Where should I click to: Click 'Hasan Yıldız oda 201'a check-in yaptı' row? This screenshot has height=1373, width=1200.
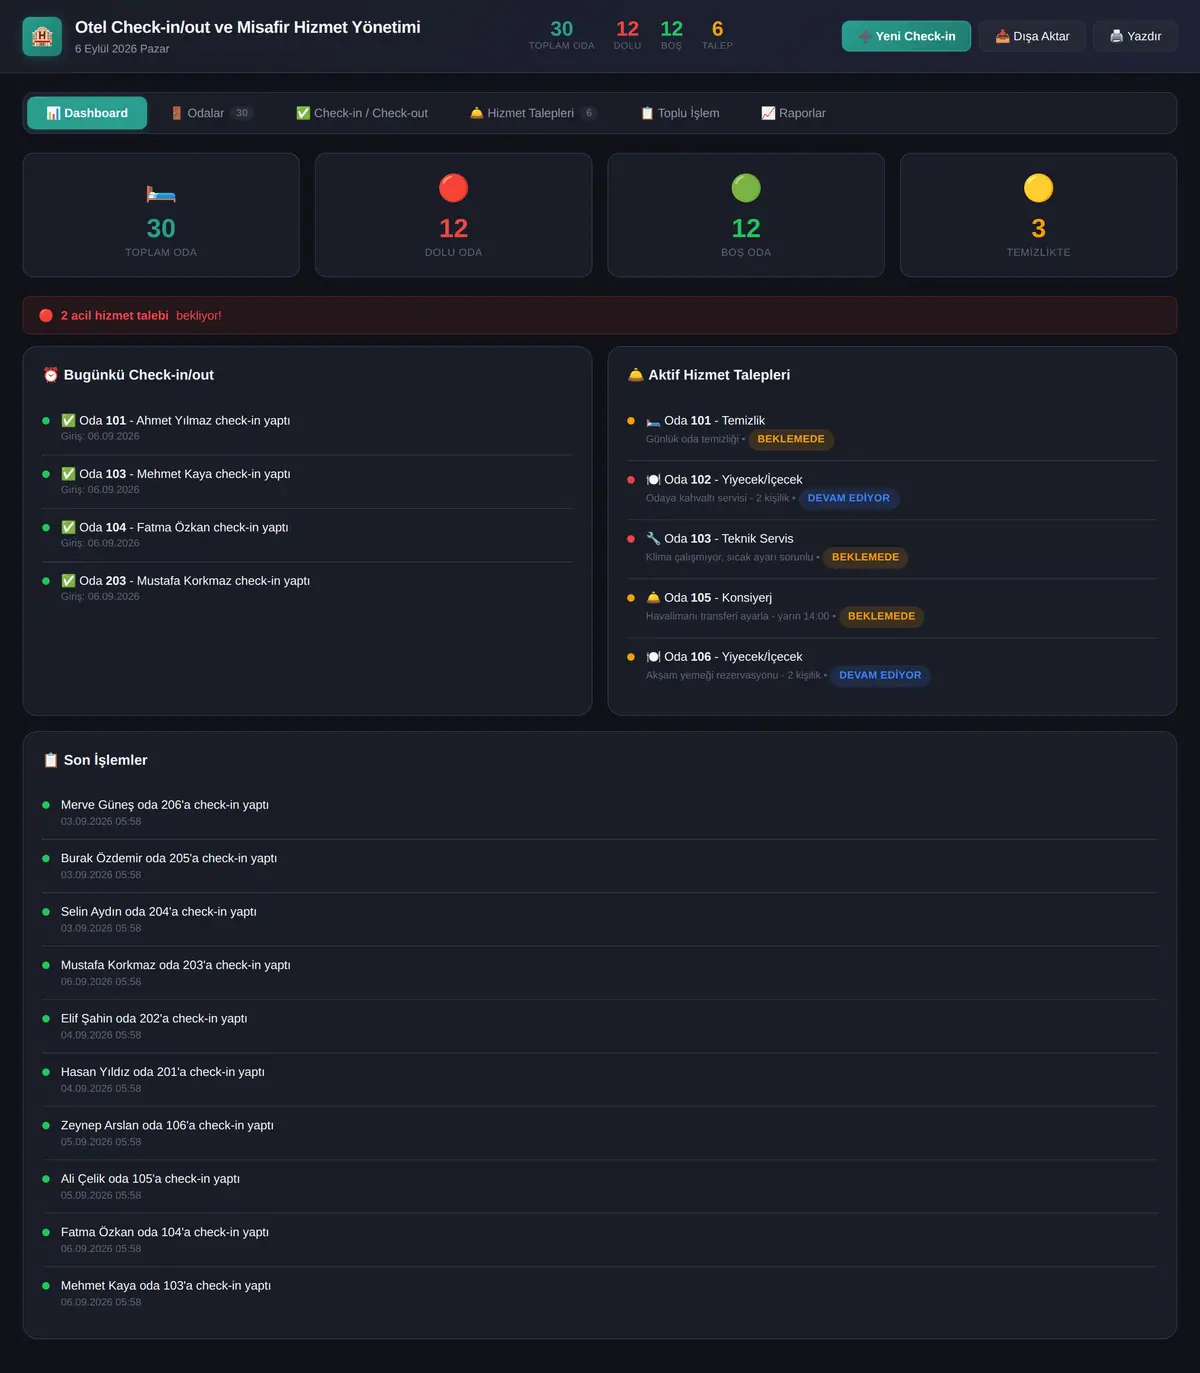click(x=600, y=1079)
